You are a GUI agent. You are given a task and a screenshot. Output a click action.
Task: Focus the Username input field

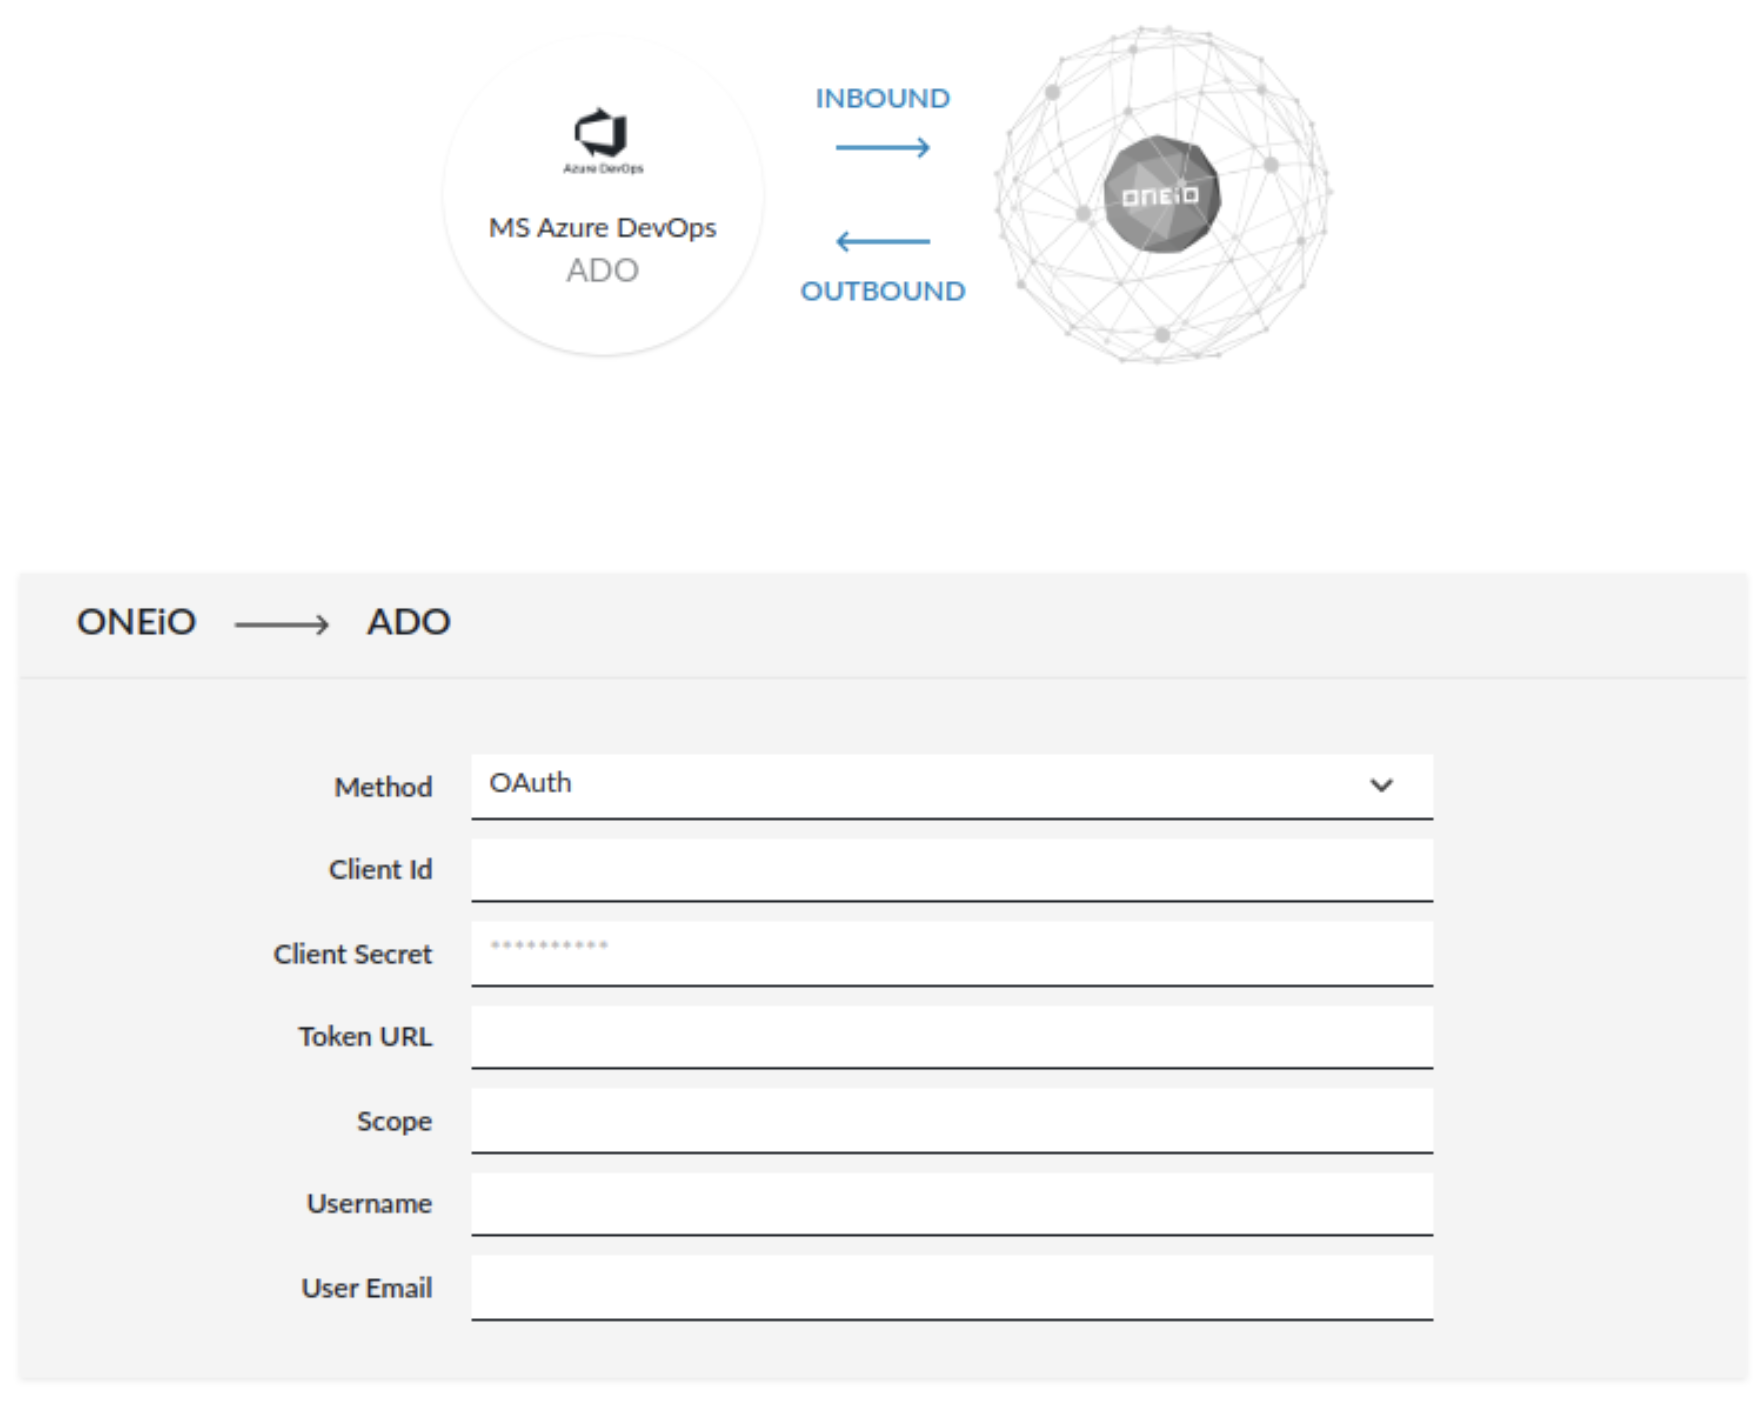pyautogui.click(x=951, y=1204)
